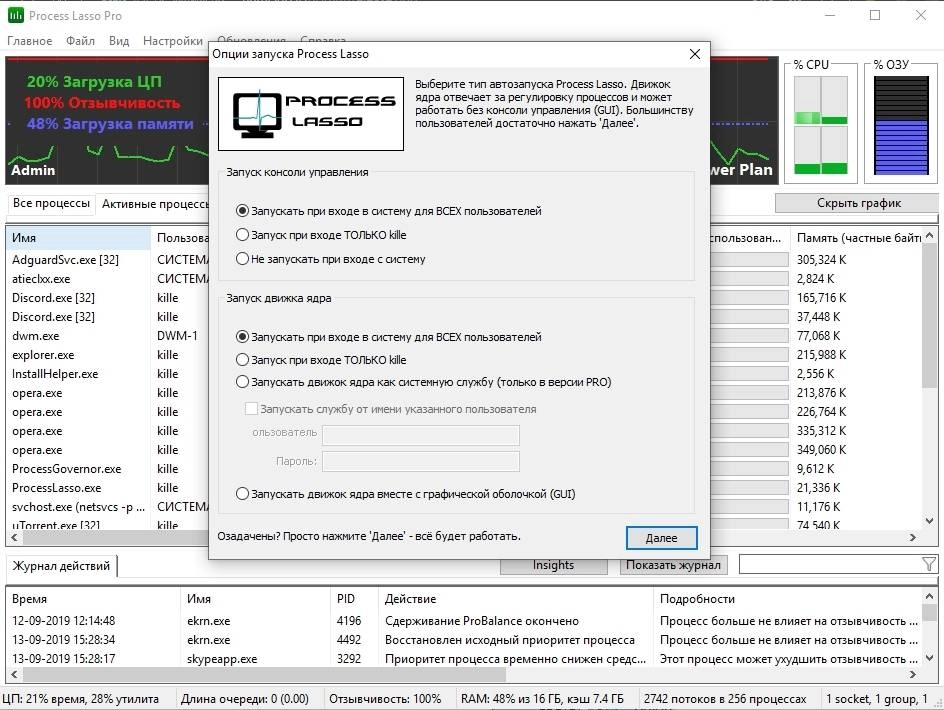
Task: Sort the action log by the 'Время' column
Action: 93,599
